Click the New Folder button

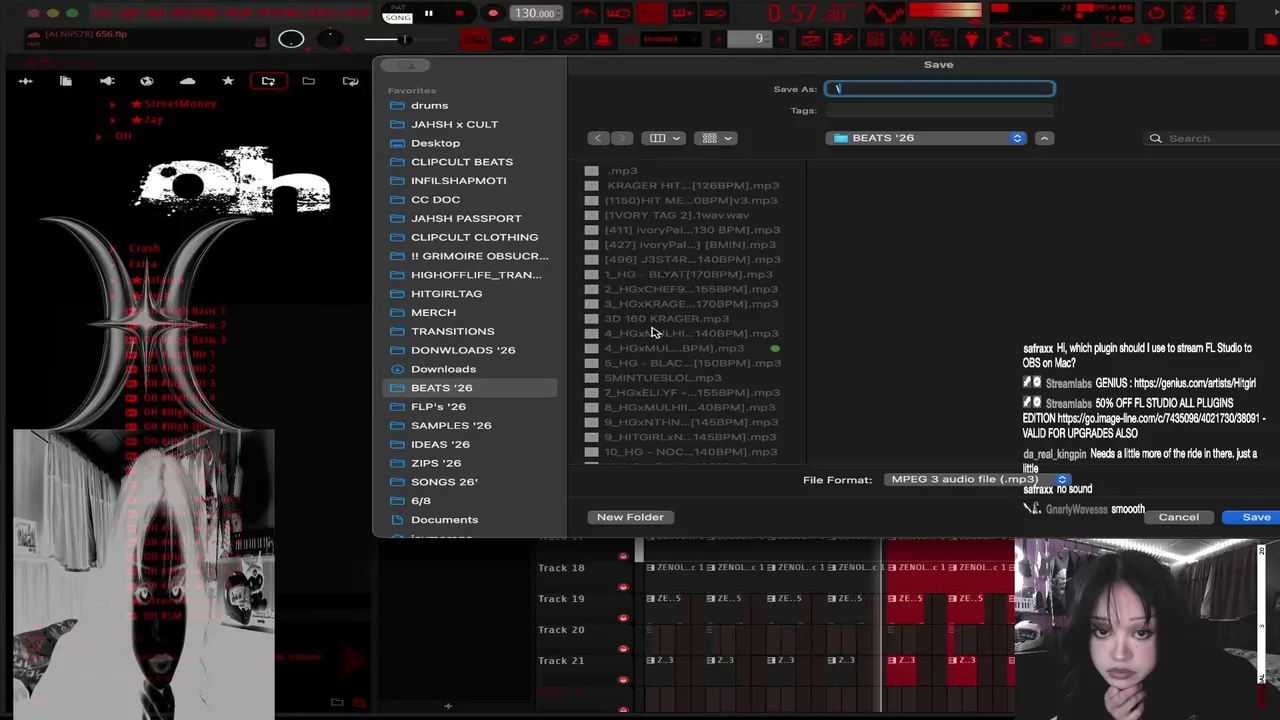click(x=630, y=517)
